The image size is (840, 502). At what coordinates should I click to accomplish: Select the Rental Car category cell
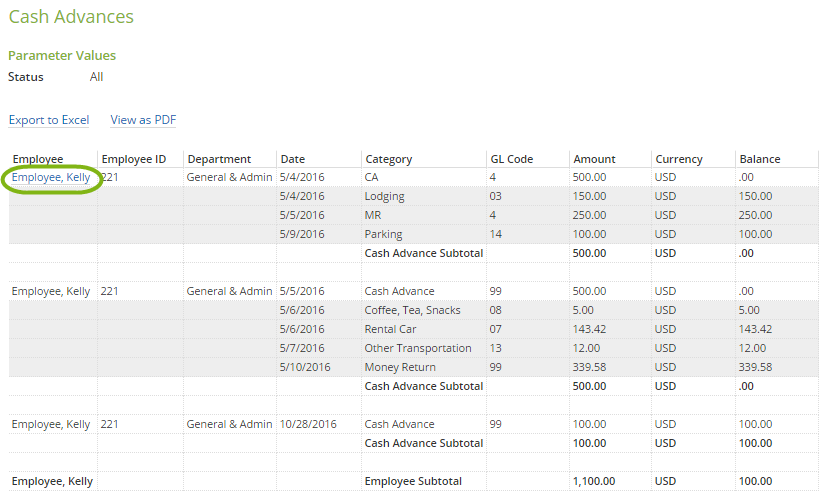(391, 329)
